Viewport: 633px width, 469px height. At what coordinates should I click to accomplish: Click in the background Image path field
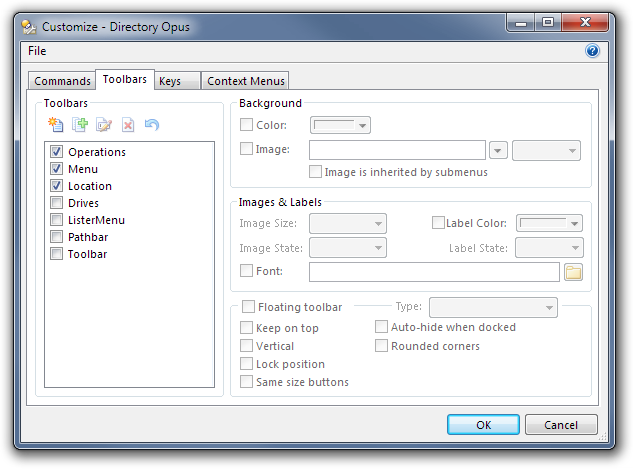397,151
